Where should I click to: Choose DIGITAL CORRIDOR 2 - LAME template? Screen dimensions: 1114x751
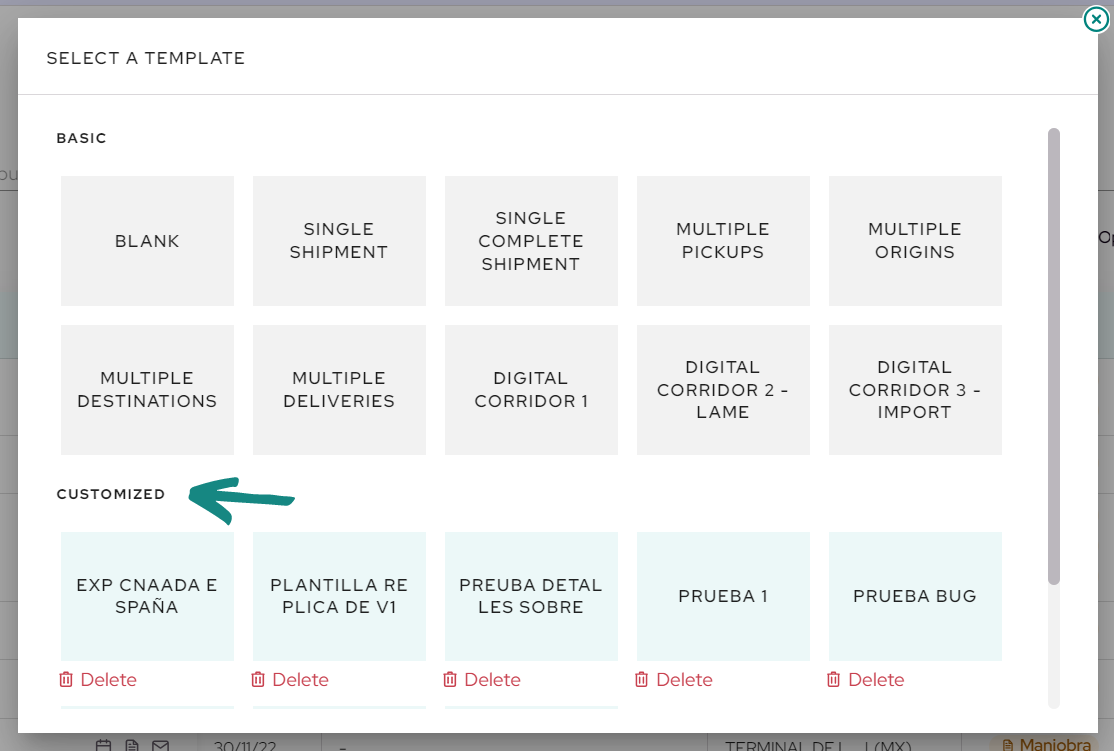point(723,389)
